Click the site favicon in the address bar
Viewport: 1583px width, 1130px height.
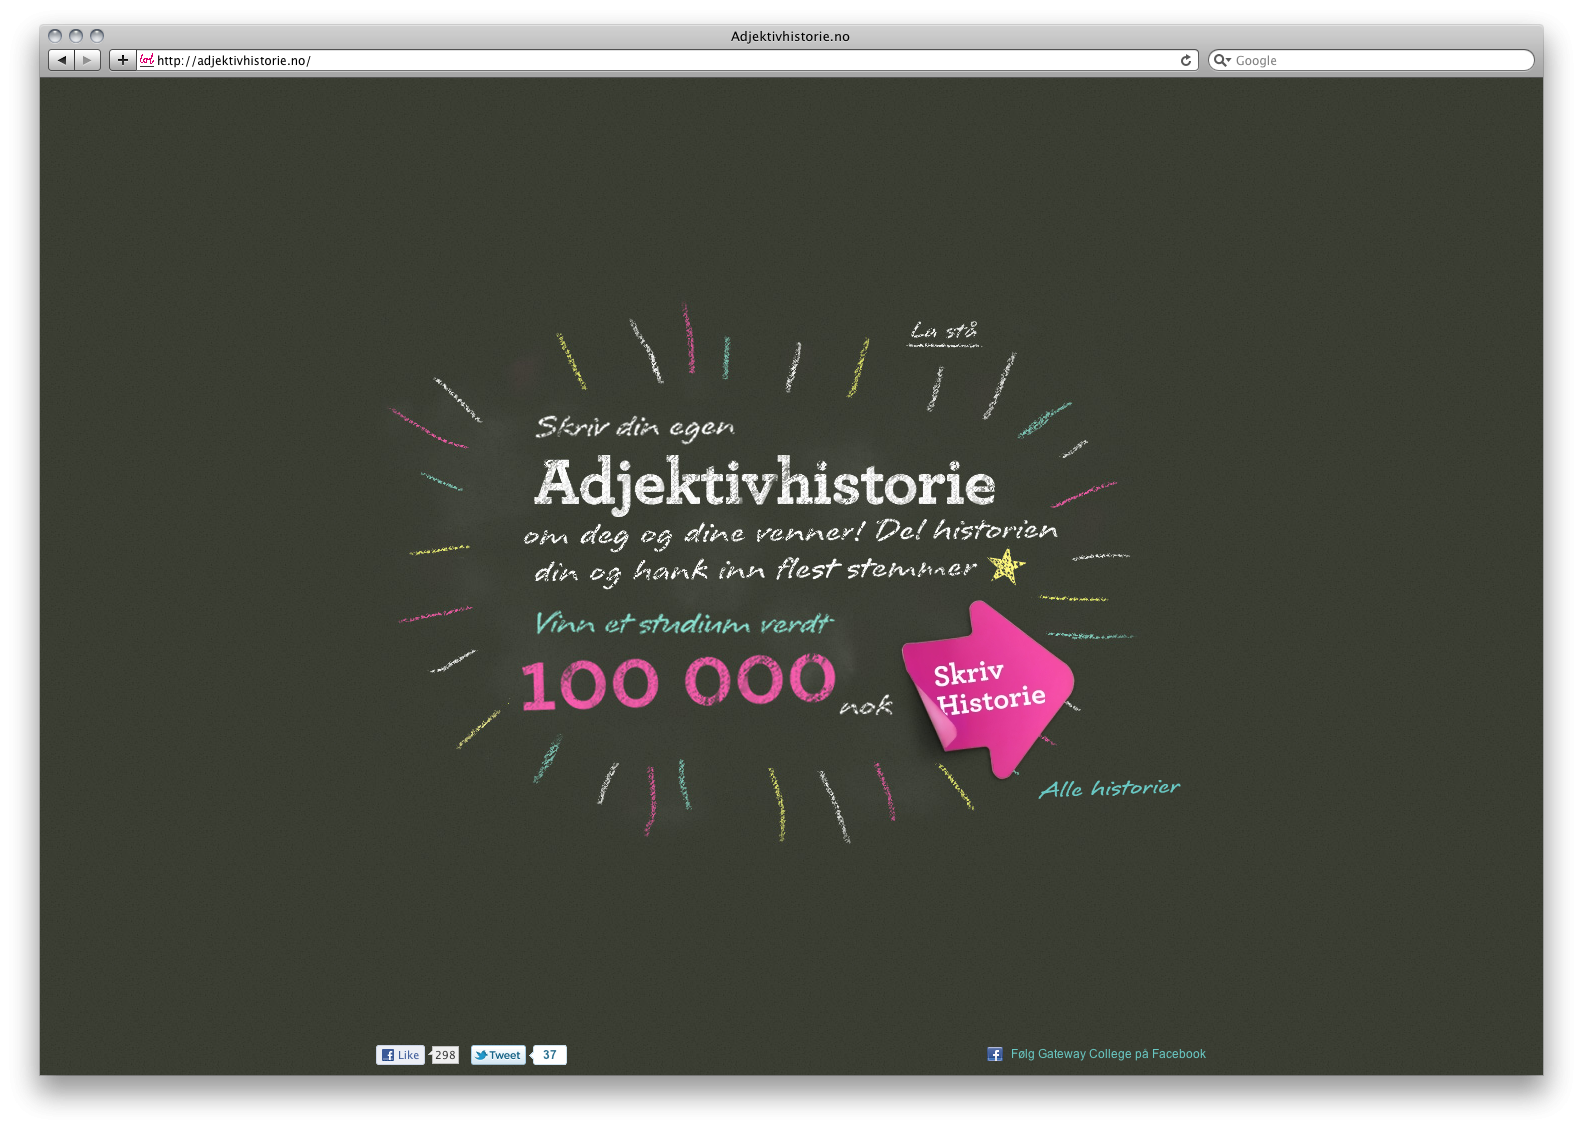147,60
